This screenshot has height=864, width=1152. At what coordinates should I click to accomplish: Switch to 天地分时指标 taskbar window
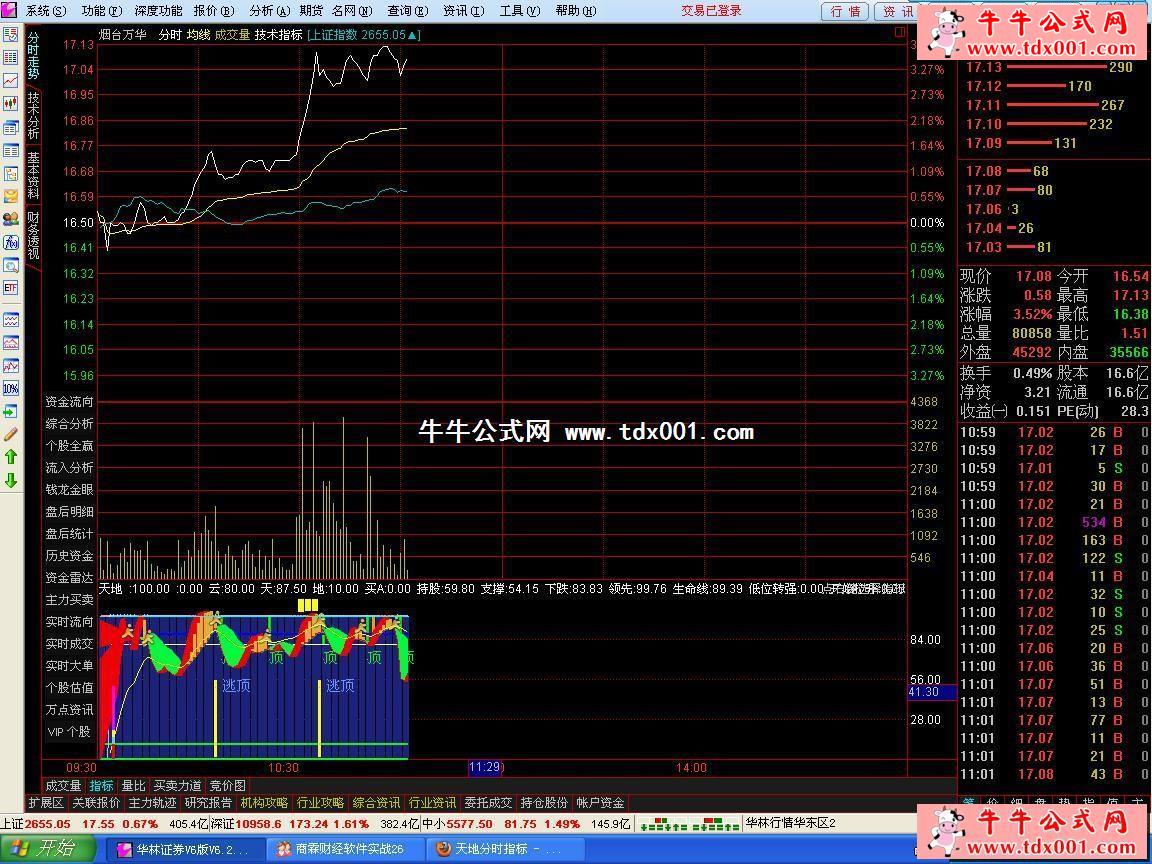(503, 849)
